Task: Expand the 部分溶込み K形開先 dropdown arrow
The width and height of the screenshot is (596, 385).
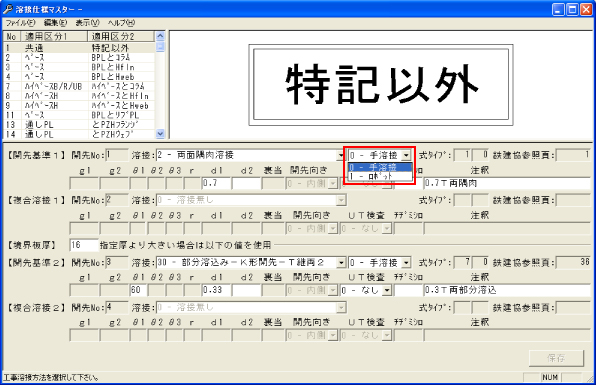Action: (x=341, y=263)
